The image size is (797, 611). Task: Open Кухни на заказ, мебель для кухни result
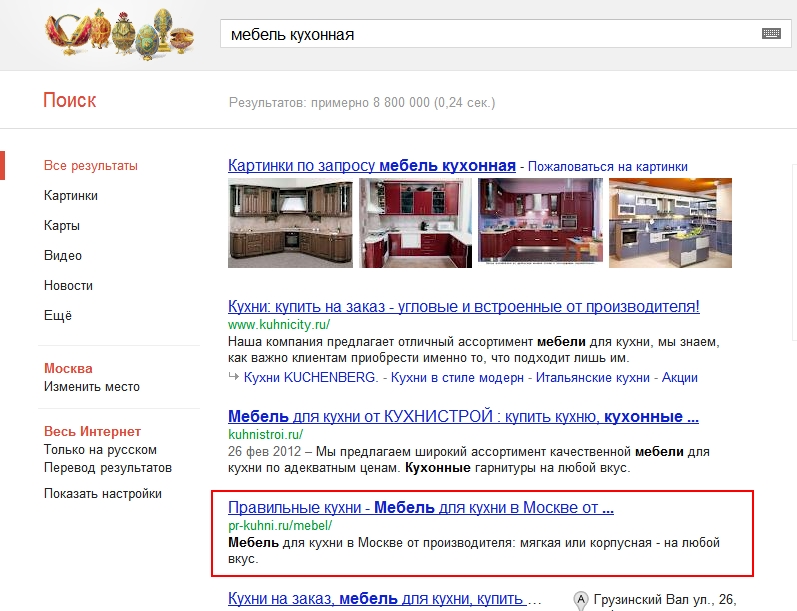(384, 599)
